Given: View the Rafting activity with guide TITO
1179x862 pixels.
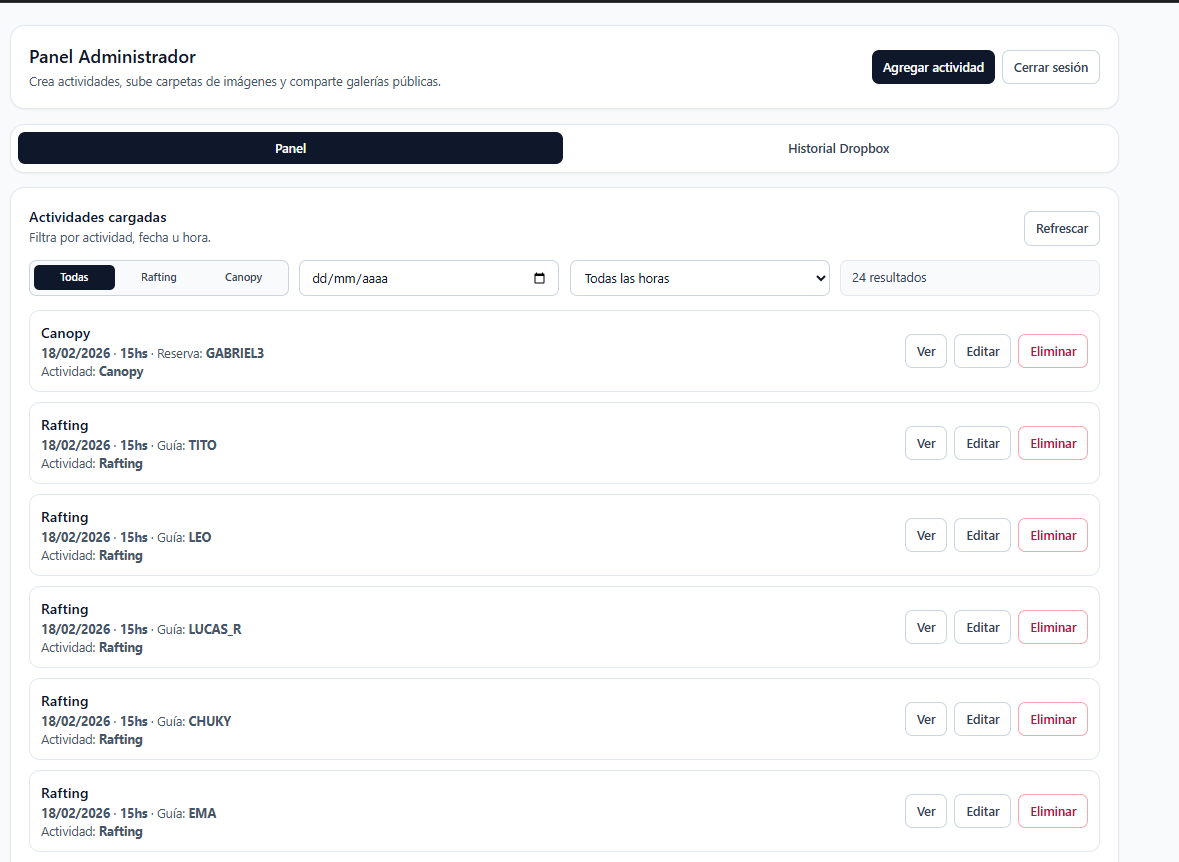Looking at the screenshot, I should coord(926,443).
